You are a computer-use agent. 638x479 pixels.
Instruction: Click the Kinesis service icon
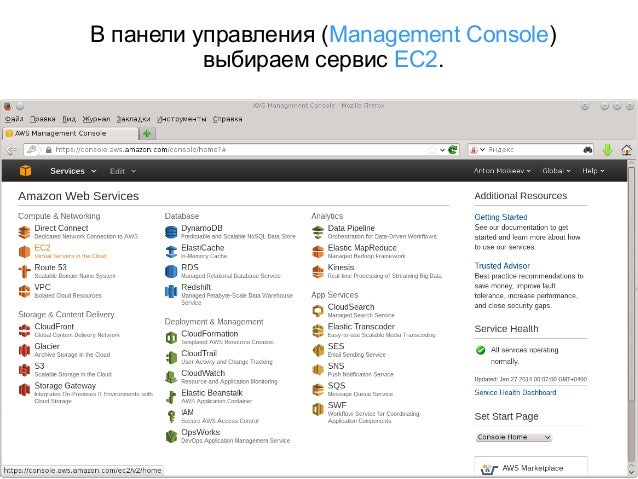pos(318,271)
